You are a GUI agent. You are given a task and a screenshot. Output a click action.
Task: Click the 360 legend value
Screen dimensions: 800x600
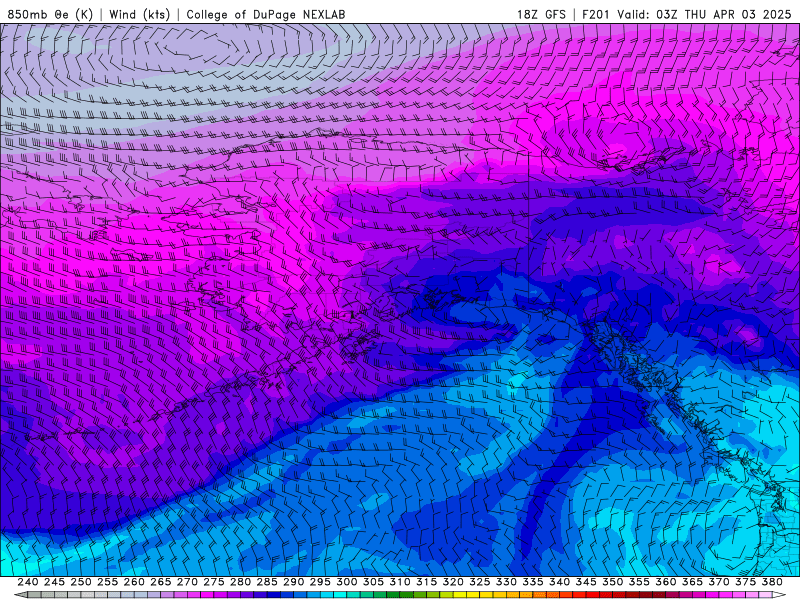tap(665, 582)
